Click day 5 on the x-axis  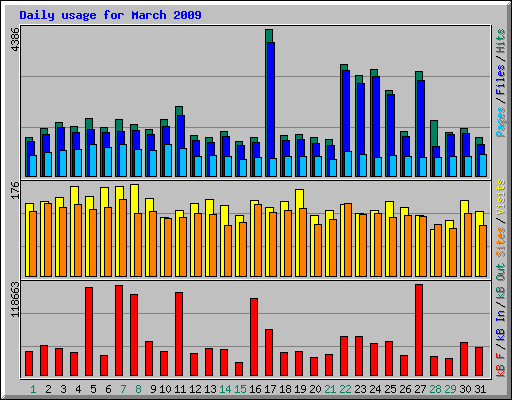[93, 389]
